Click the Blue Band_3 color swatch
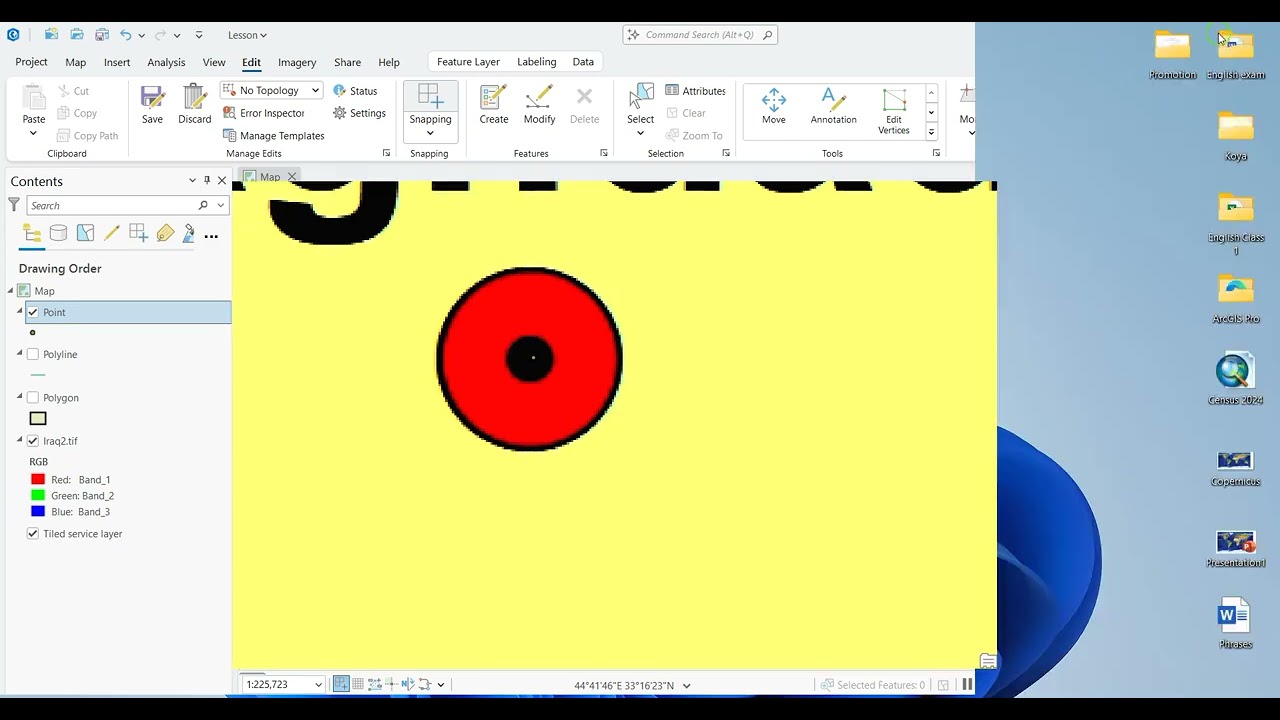Image resolution: width=1280 pixels, height=720 pixels. click(x=38, y=512)
